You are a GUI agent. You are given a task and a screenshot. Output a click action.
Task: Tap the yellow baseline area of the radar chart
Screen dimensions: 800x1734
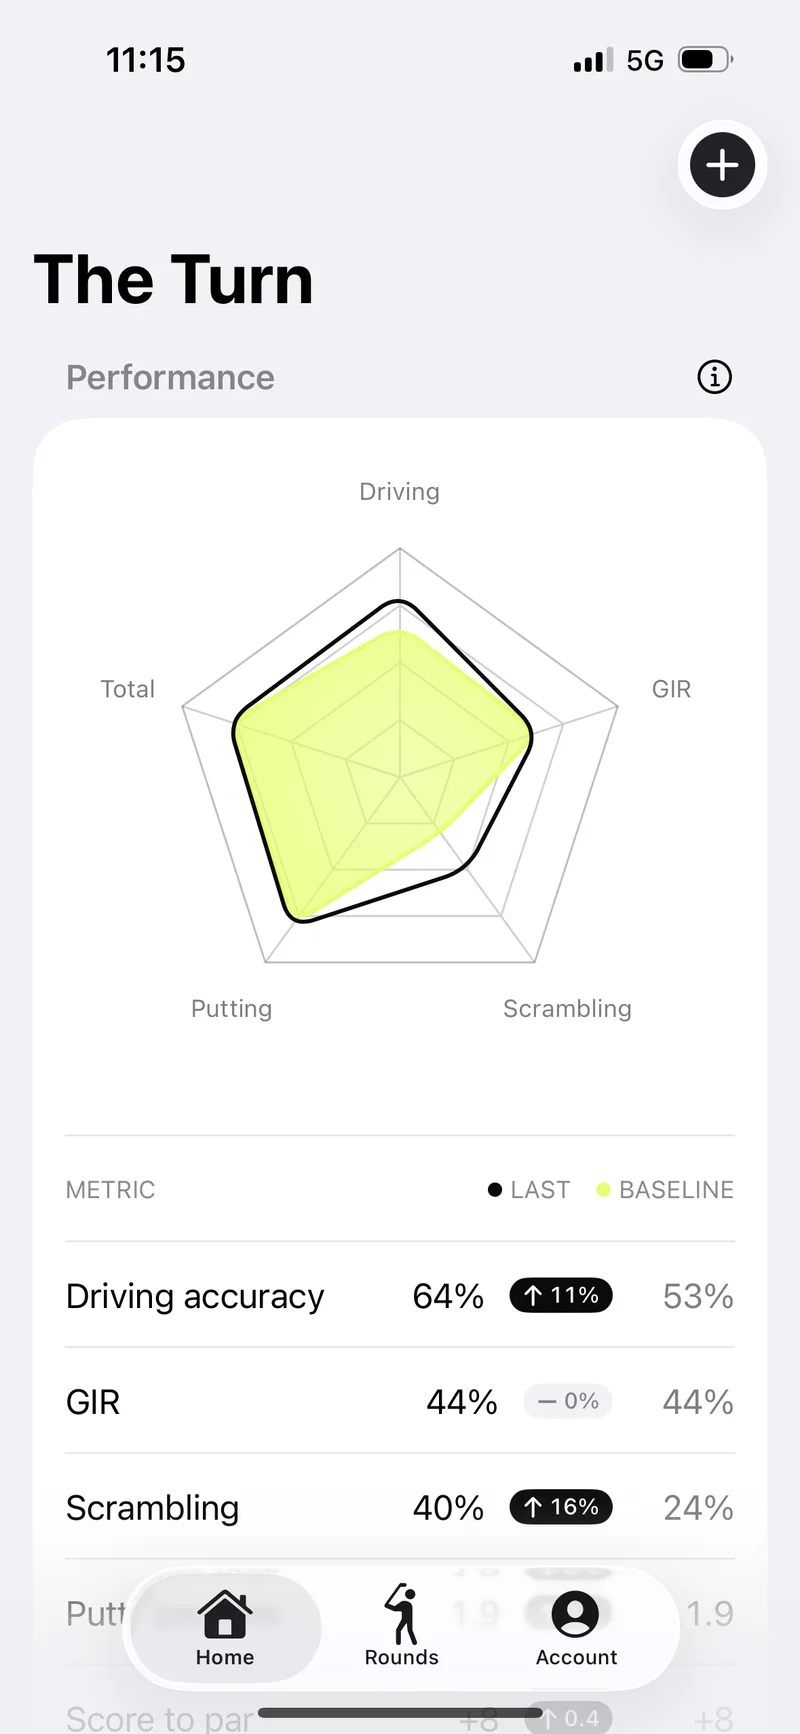click(x=370, y=770)
